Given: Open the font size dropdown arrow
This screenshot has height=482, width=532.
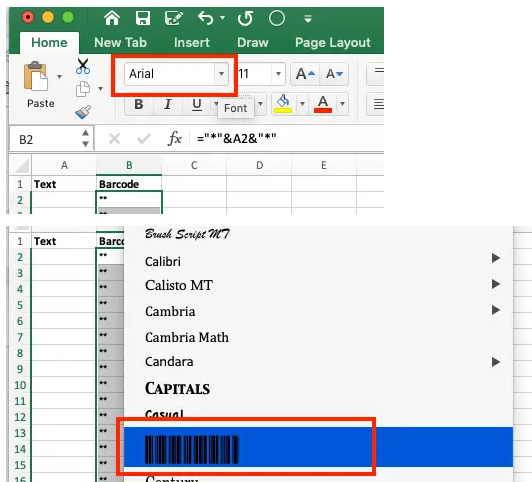Looking at the screenshot, I should pyautogui.click(x=278, y=74).
